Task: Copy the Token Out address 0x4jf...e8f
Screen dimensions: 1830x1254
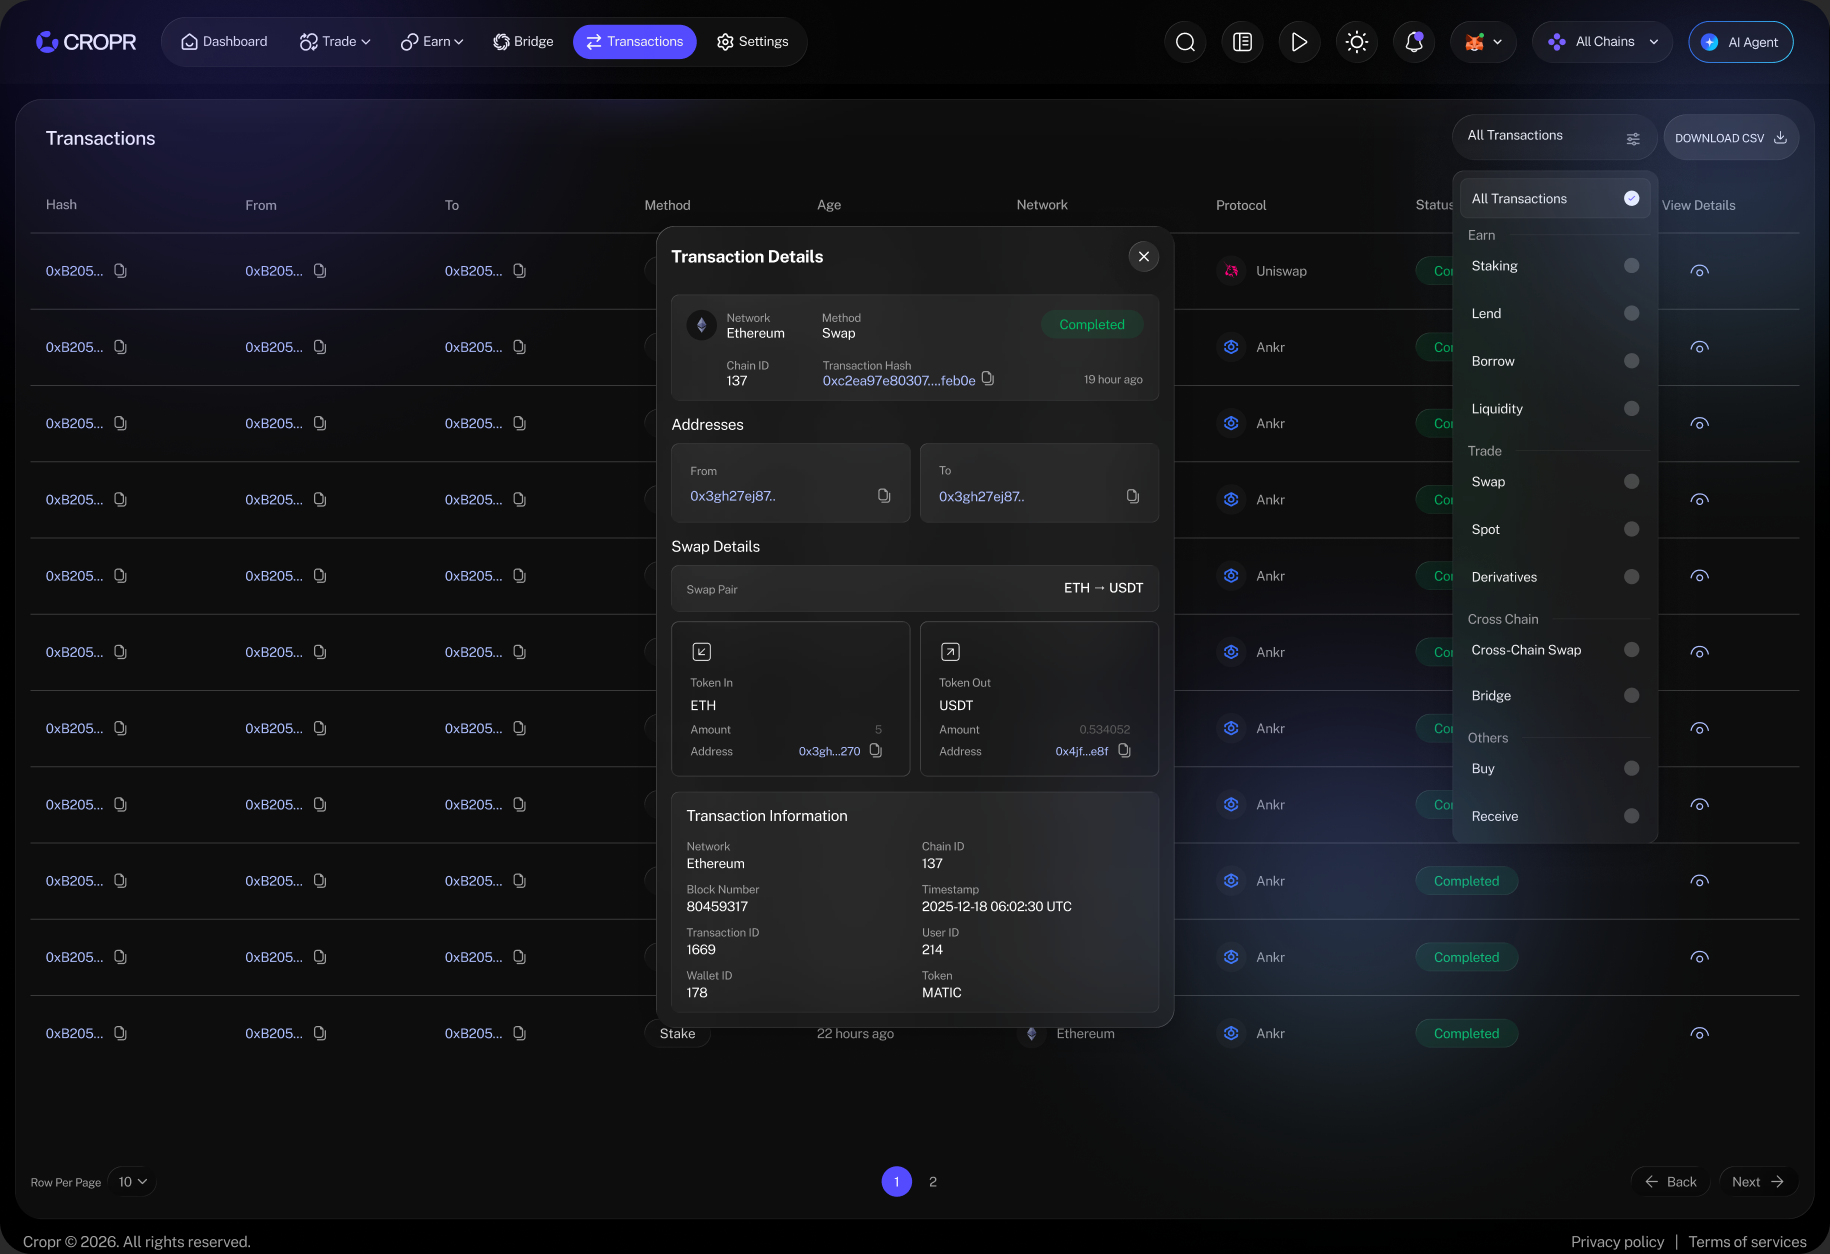Action: pyautogui.click(x=1124, y=751)
